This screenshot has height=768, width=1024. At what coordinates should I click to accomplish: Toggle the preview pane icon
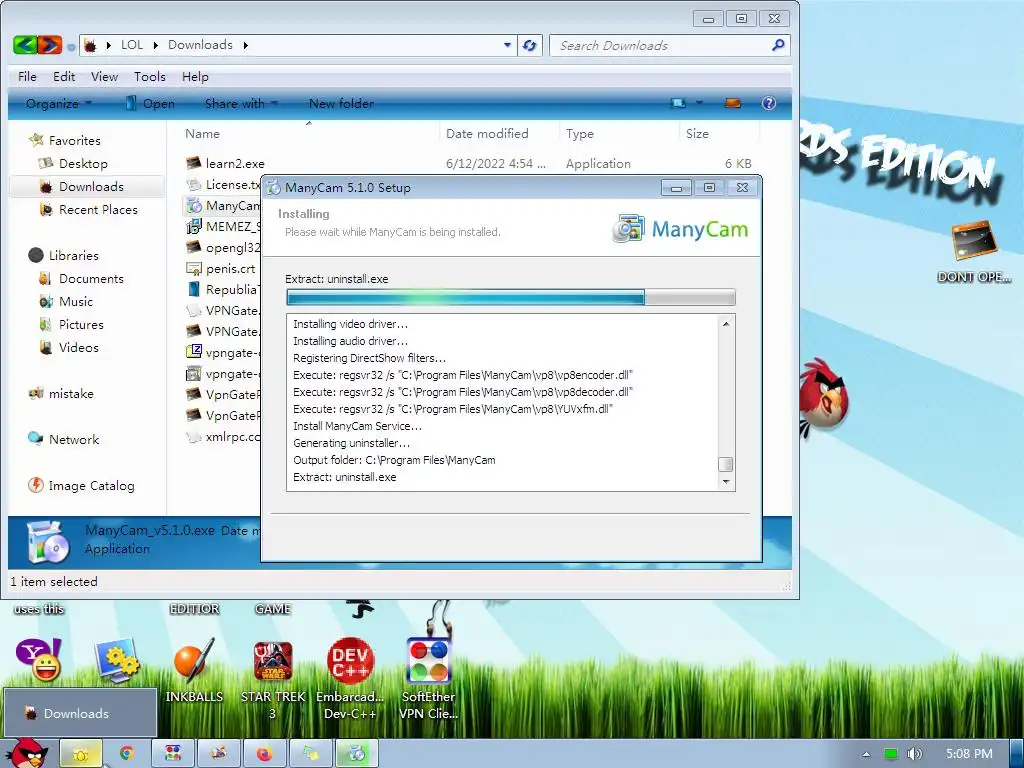(733, 103)
